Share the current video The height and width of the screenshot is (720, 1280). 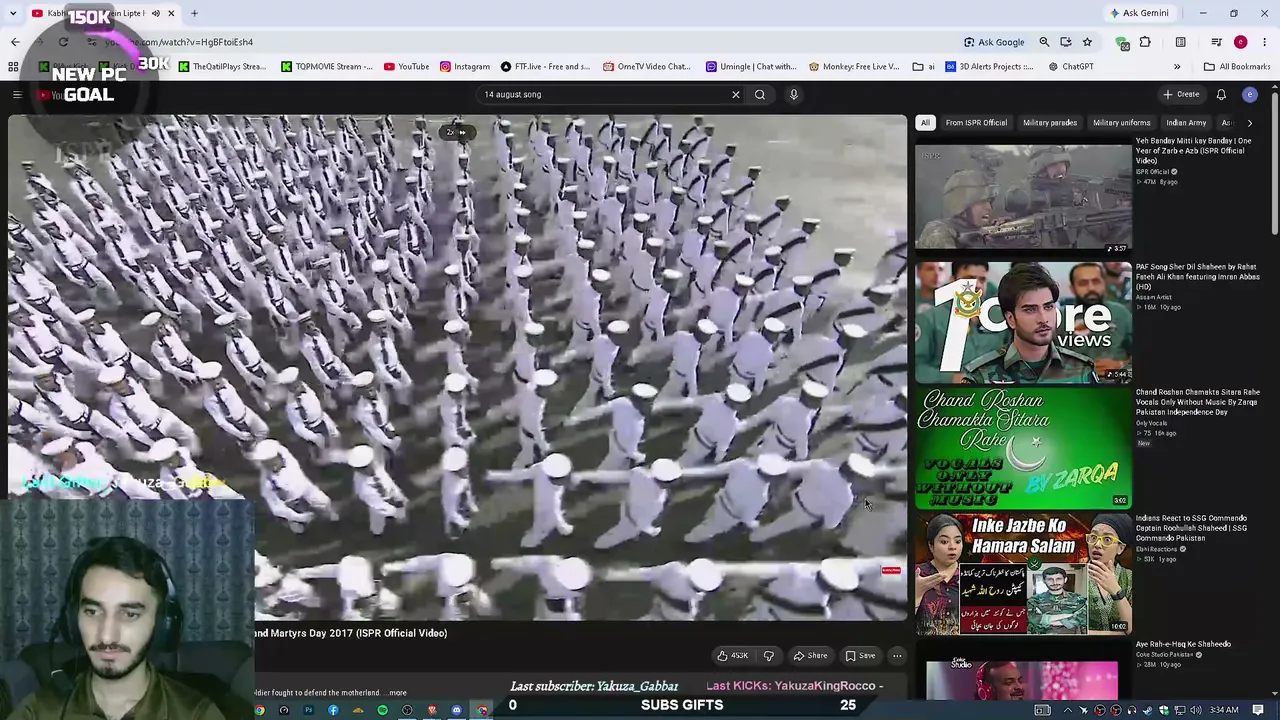pyautogui.click(x=810, y=656)
